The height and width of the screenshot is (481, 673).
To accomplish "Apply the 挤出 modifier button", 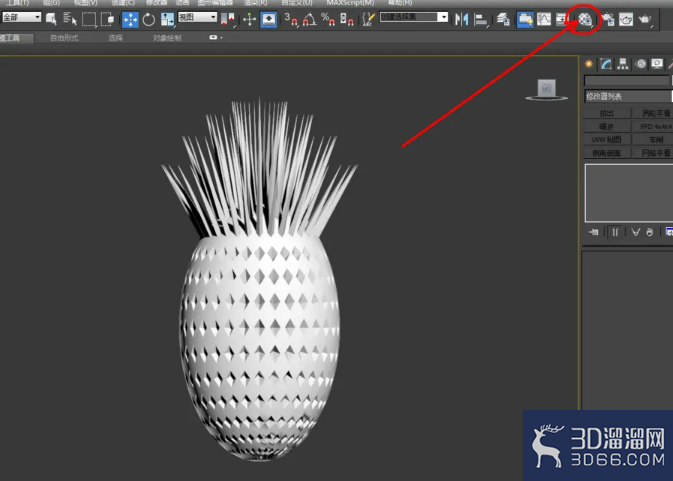I will pyautogui.click(x=607, y=113).
